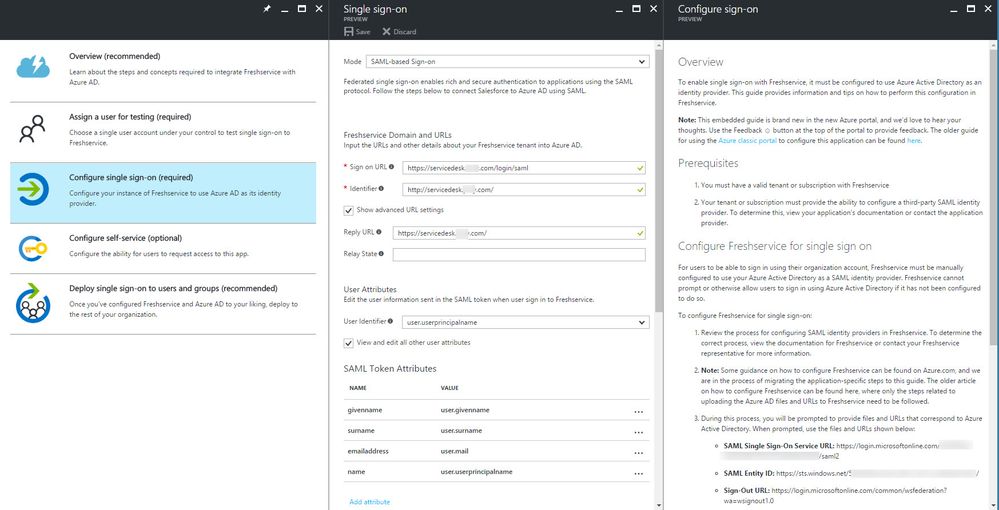Image resolution: width=999 pixels, height=510 pixels.
Task: Open ellipsis menu for name attribute
Action: [638, 474]
